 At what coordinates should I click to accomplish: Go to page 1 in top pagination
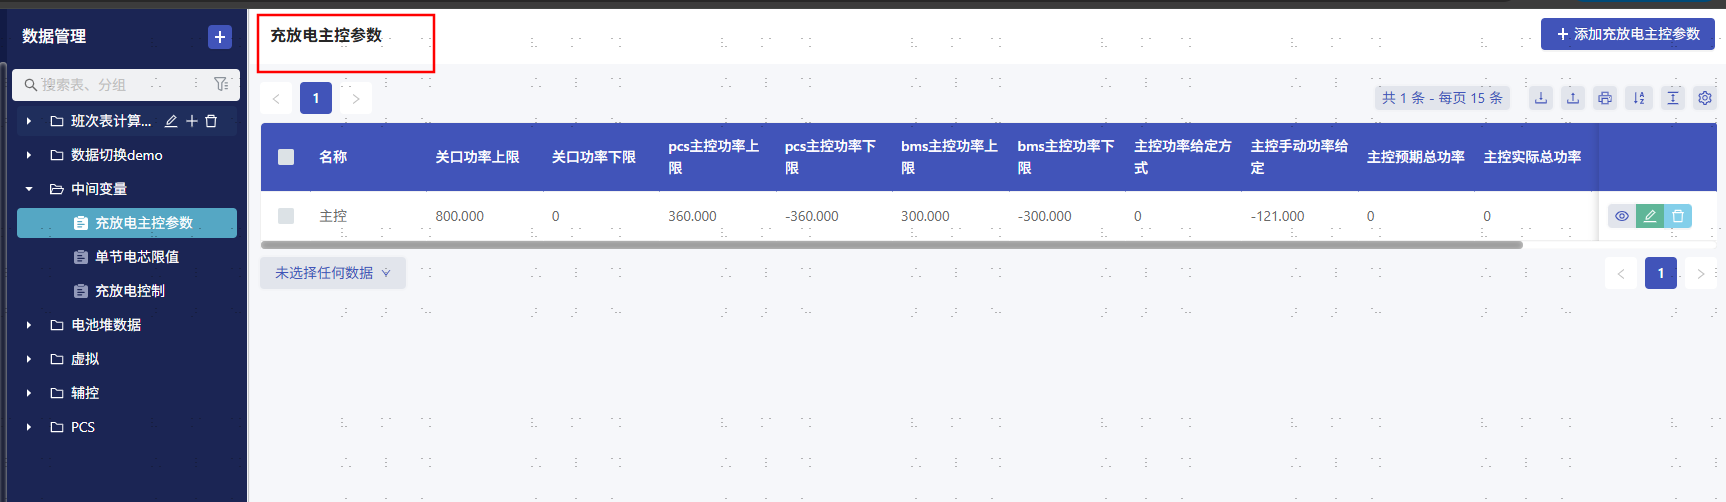click(x=316, y=98)
